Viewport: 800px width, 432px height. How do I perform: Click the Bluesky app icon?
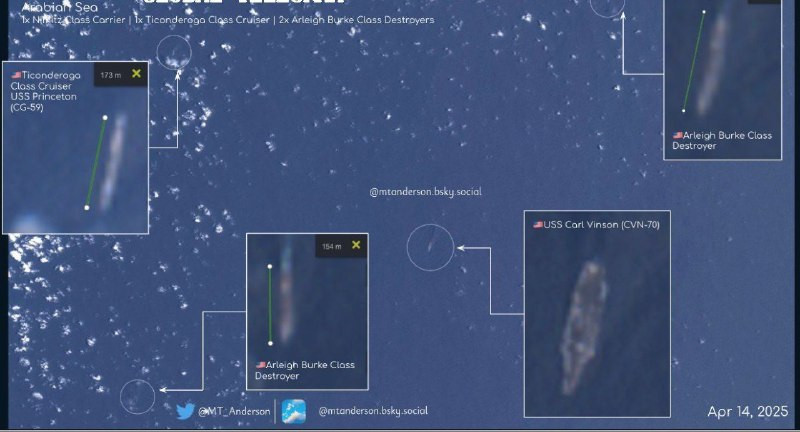tap(294, 412)
